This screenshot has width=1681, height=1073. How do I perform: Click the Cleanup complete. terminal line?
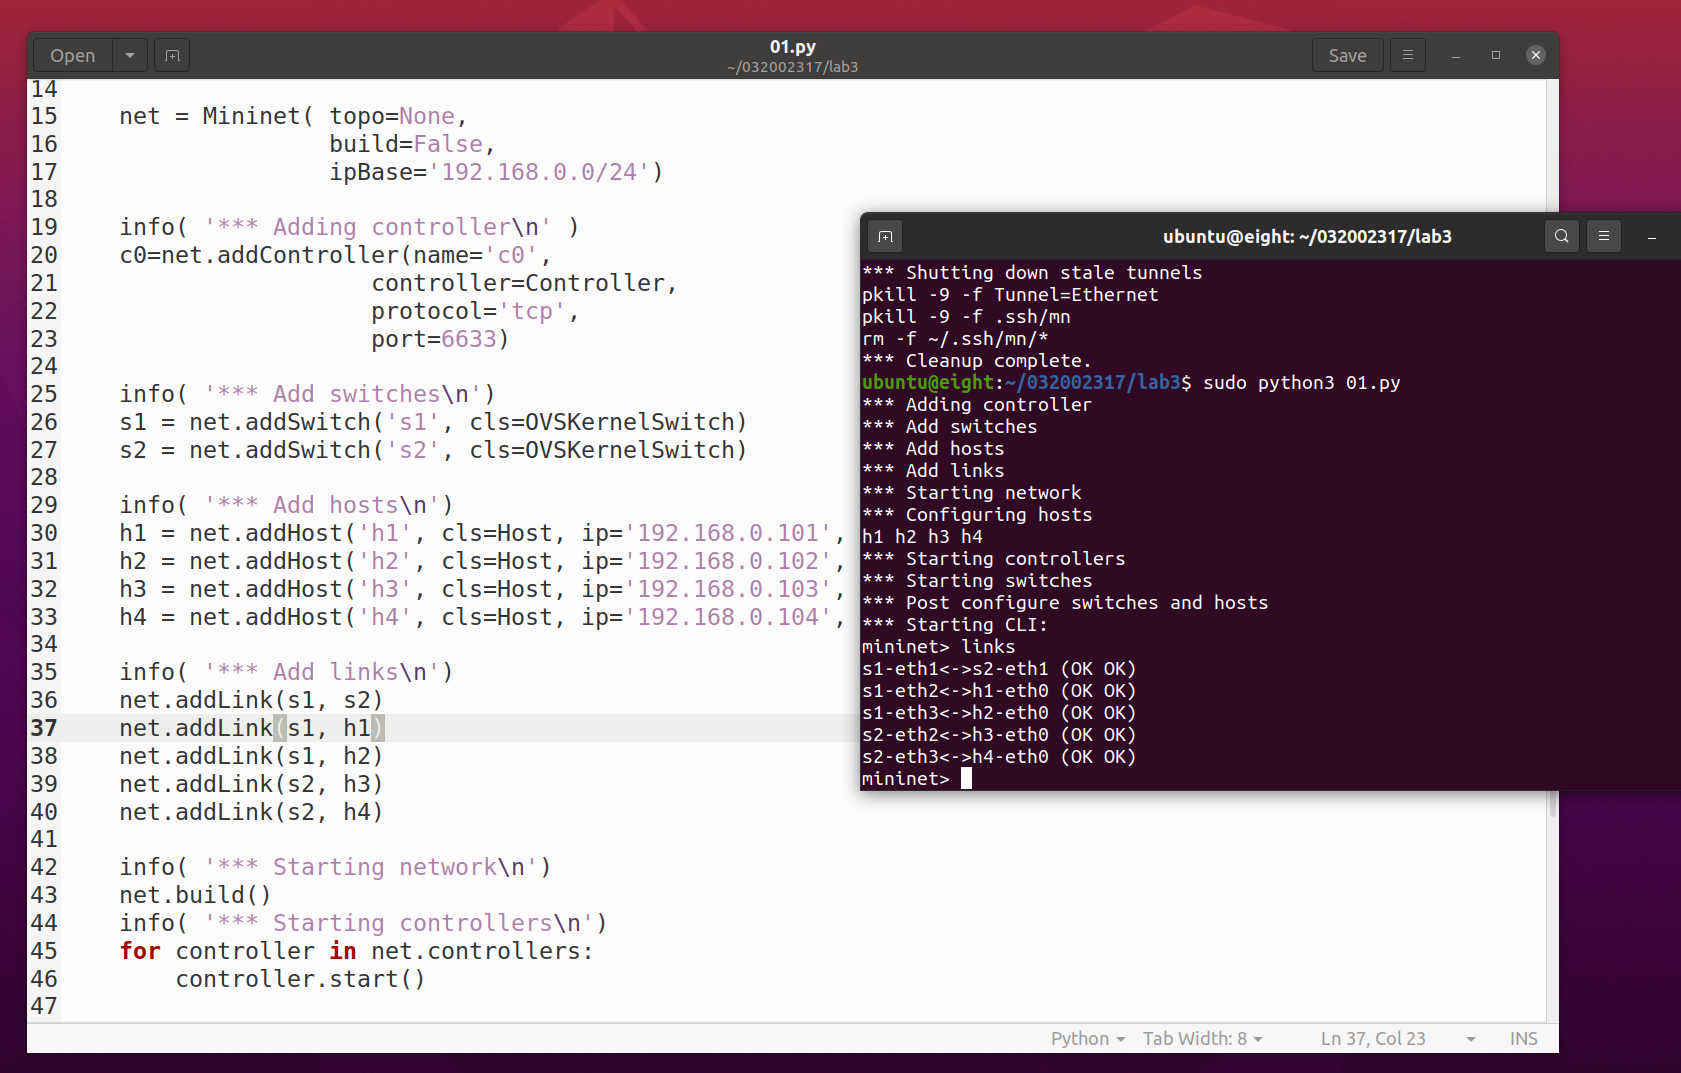pos(977,361)
